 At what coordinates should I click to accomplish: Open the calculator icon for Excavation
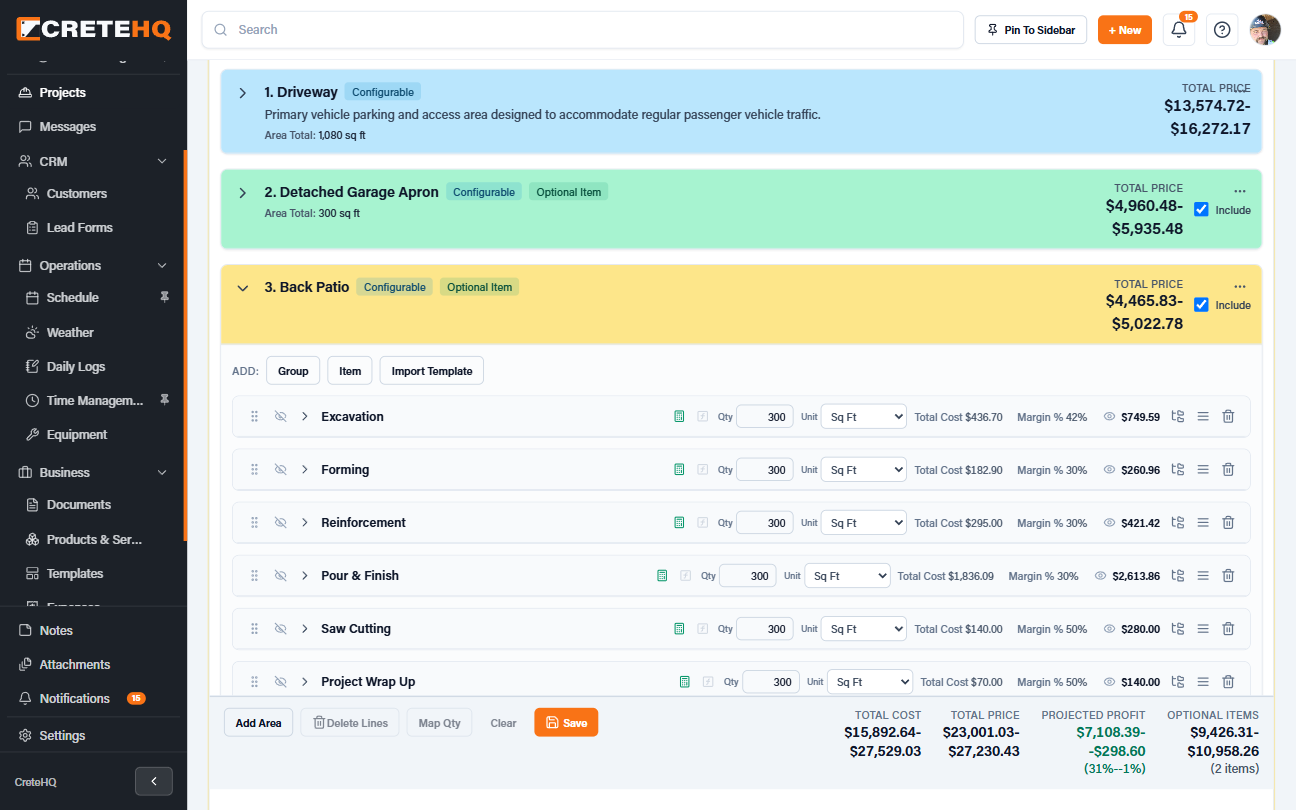[x=680, y=417]
